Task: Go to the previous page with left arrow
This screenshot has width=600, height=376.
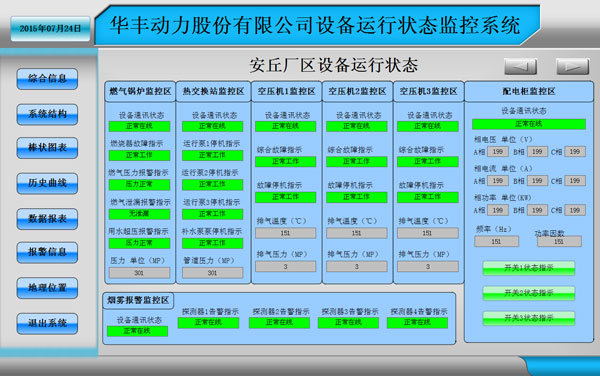Action: pyautogui.click(x=520, y=67)
